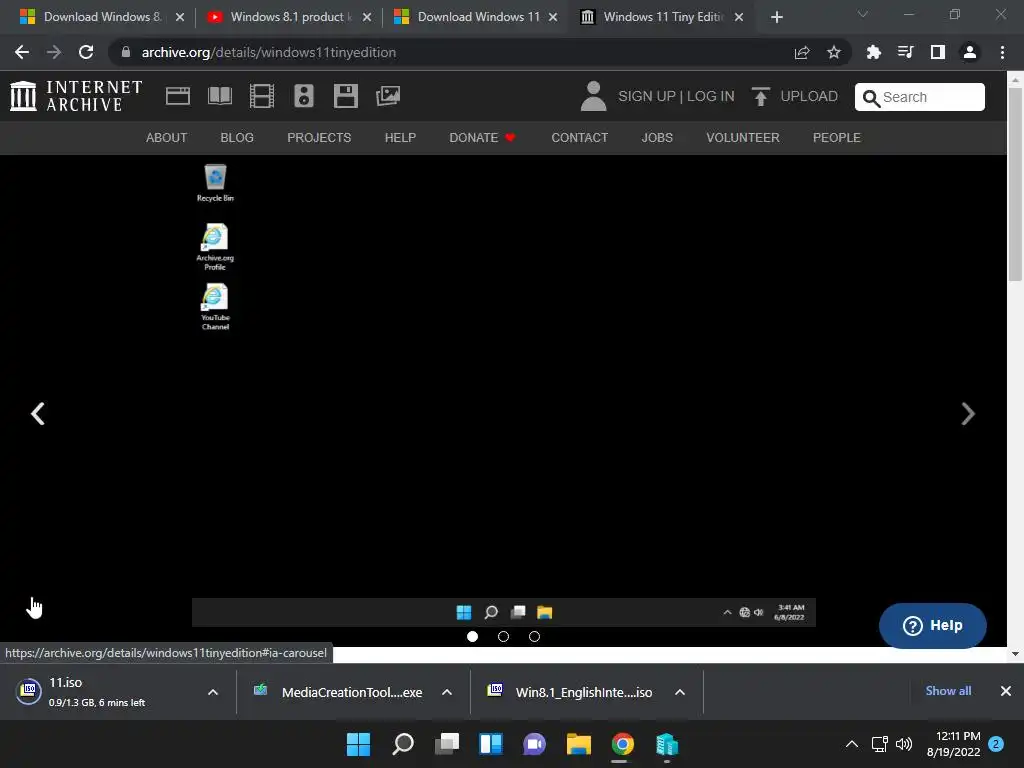Open Widgets on the taskbar
Screen dimensions: 1024x768
[490, 744]
